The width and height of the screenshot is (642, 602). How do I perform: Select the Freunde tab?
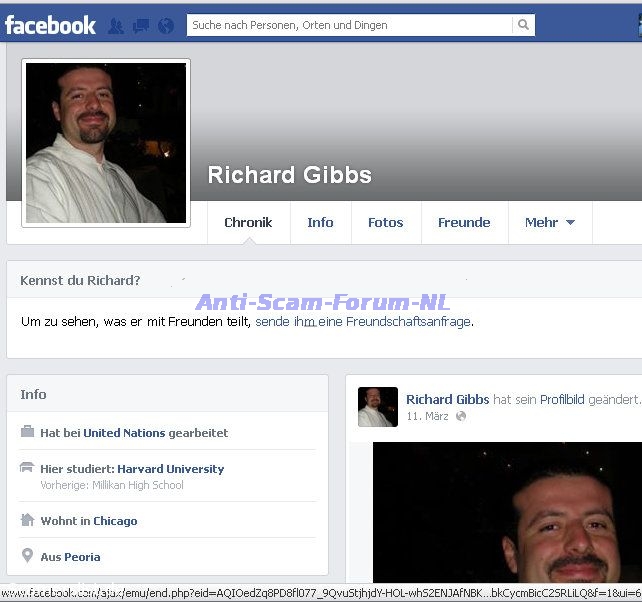[464, 223]
